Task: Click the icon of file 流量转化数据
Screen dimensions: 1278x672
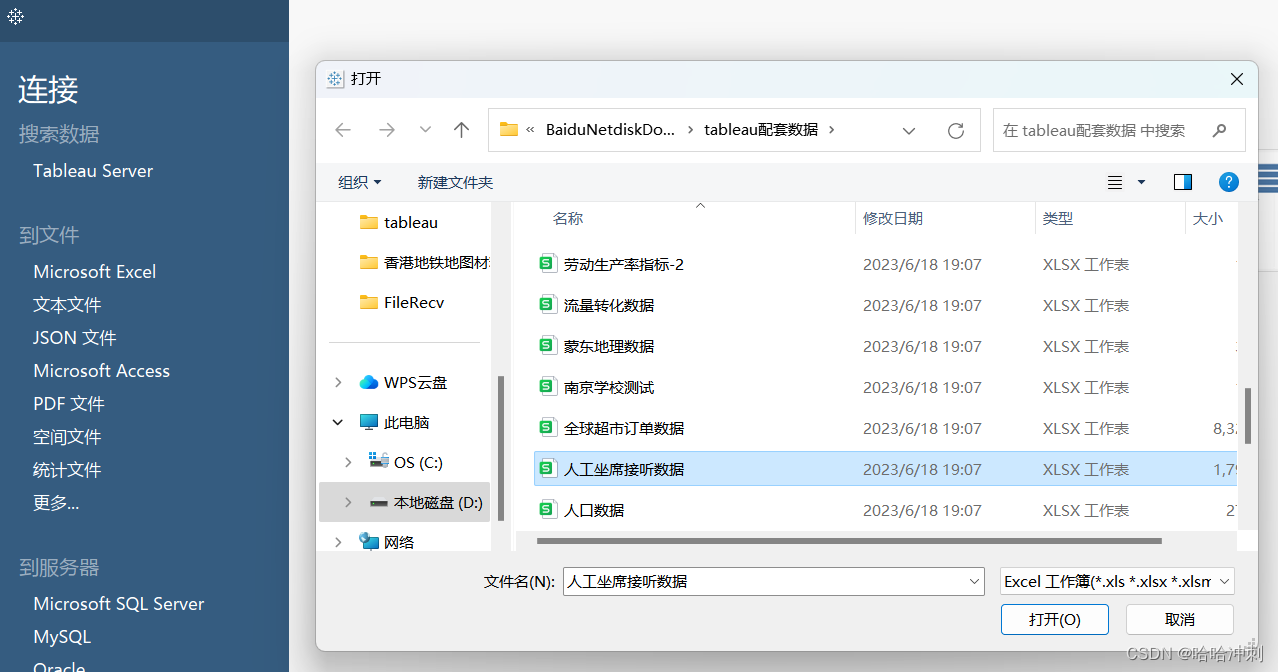Action: point(547,305)
